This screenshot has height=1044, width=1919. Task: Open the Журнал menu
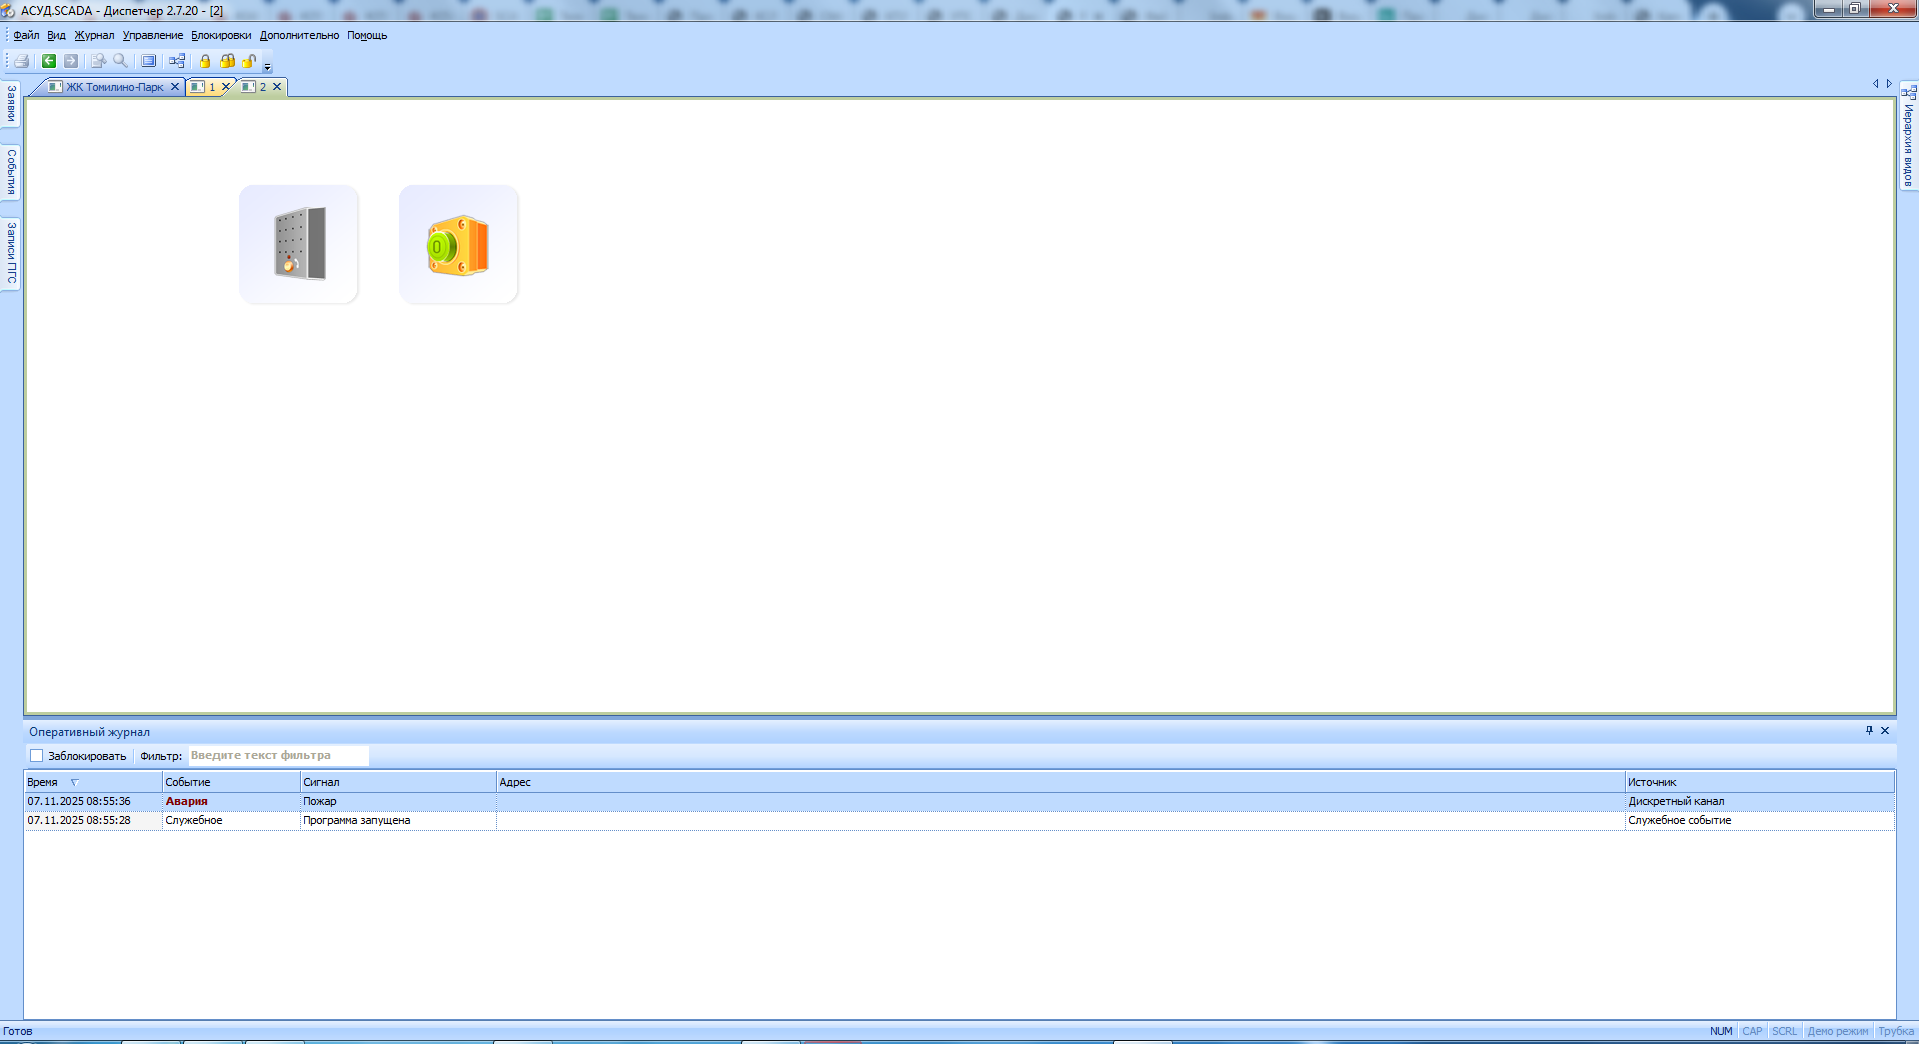click(x=94, y=35)
